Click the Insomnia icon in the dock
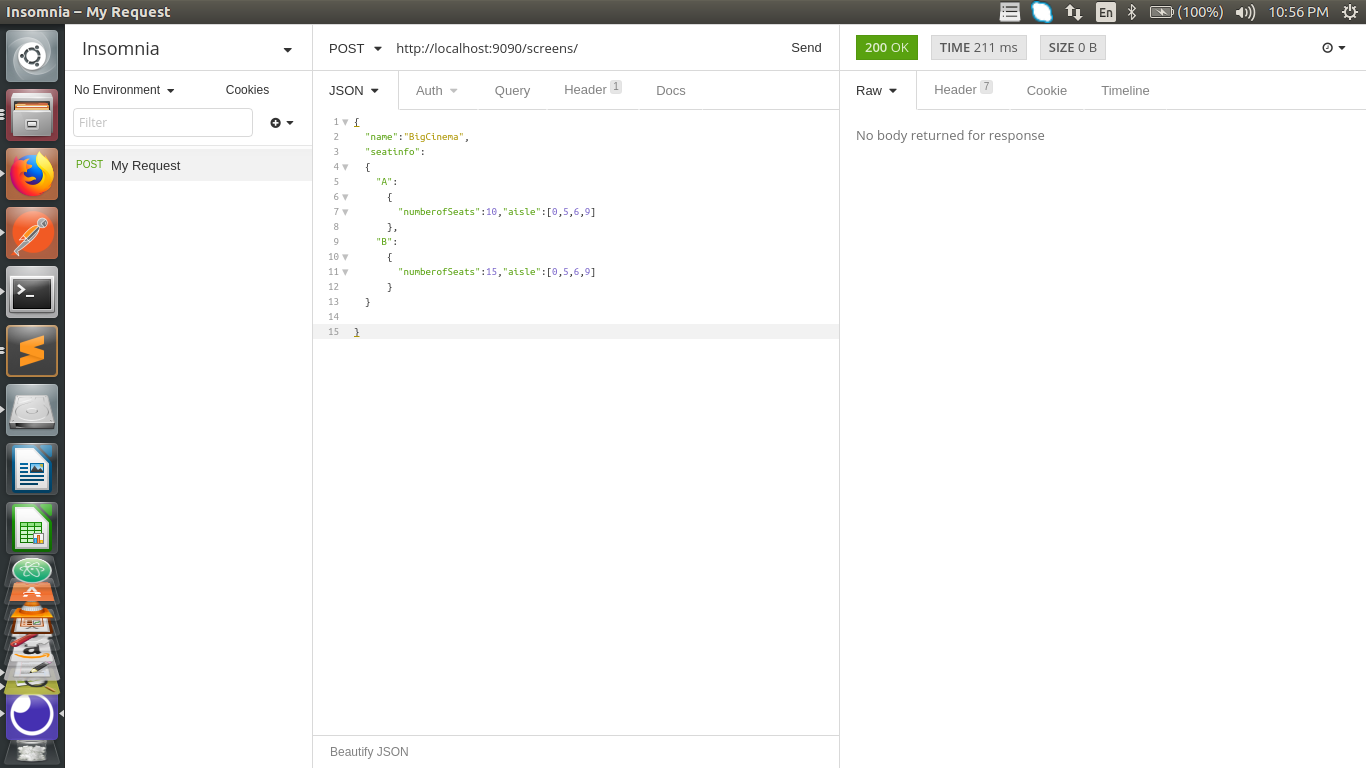Viewport: 1366px width, 768px height. point(32,714)
